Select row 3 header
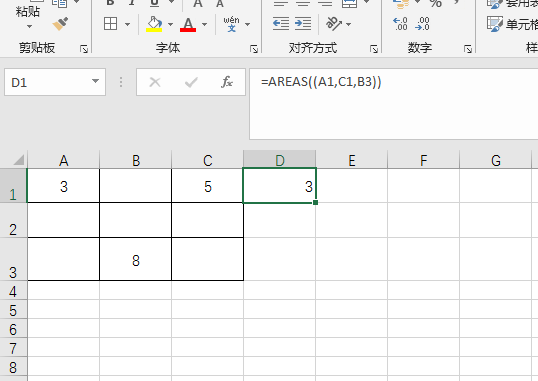538x381 pixels. tap(13, 259)
